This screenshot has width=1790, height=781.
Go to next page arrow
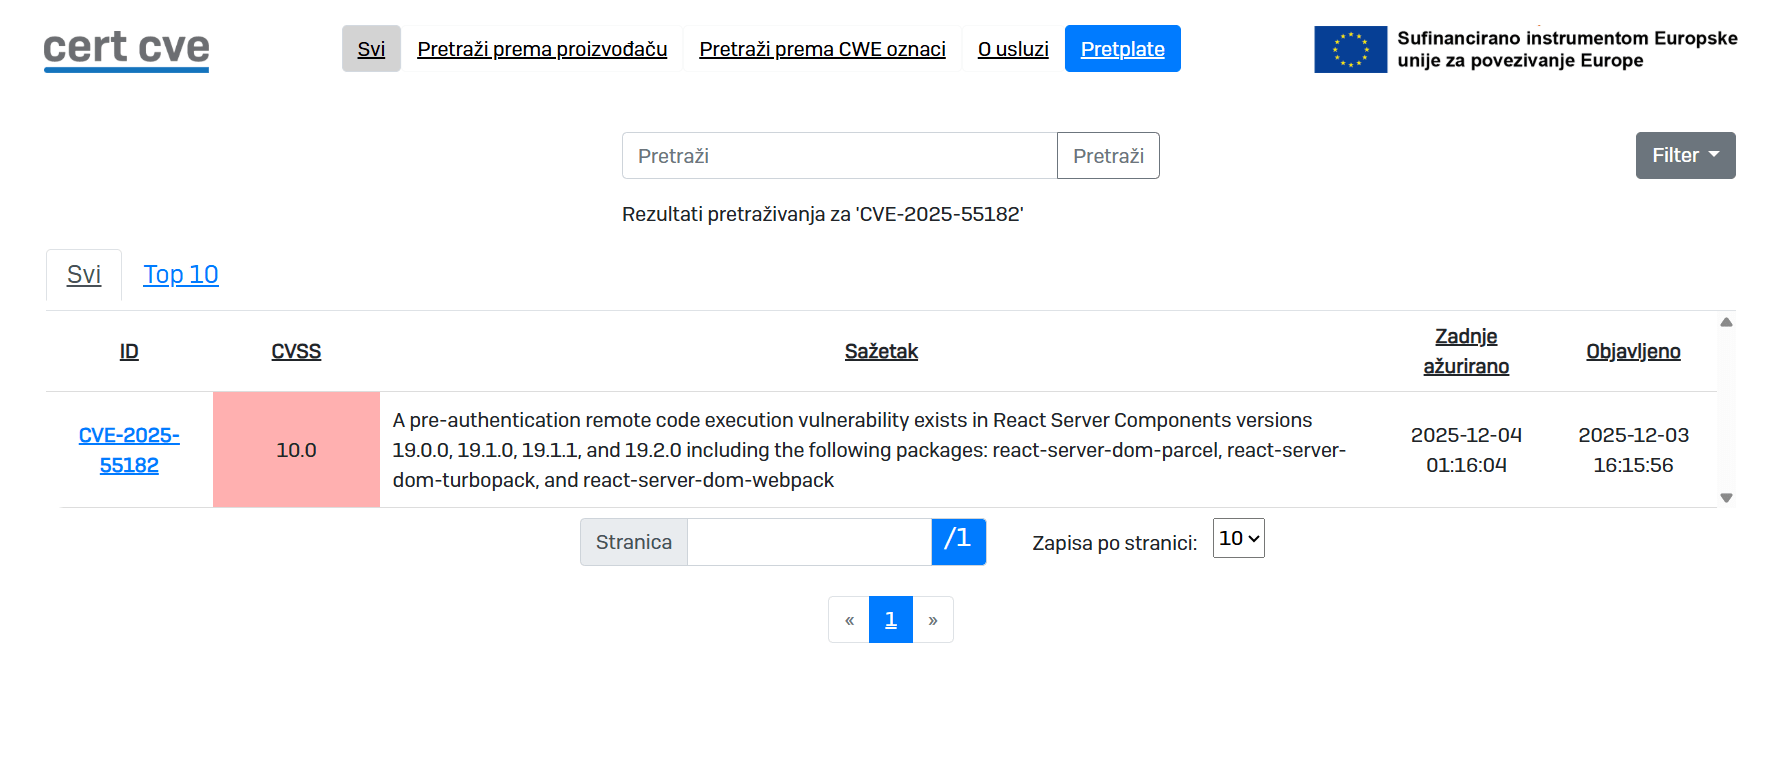pyautogui.click(x=933, y=620)
